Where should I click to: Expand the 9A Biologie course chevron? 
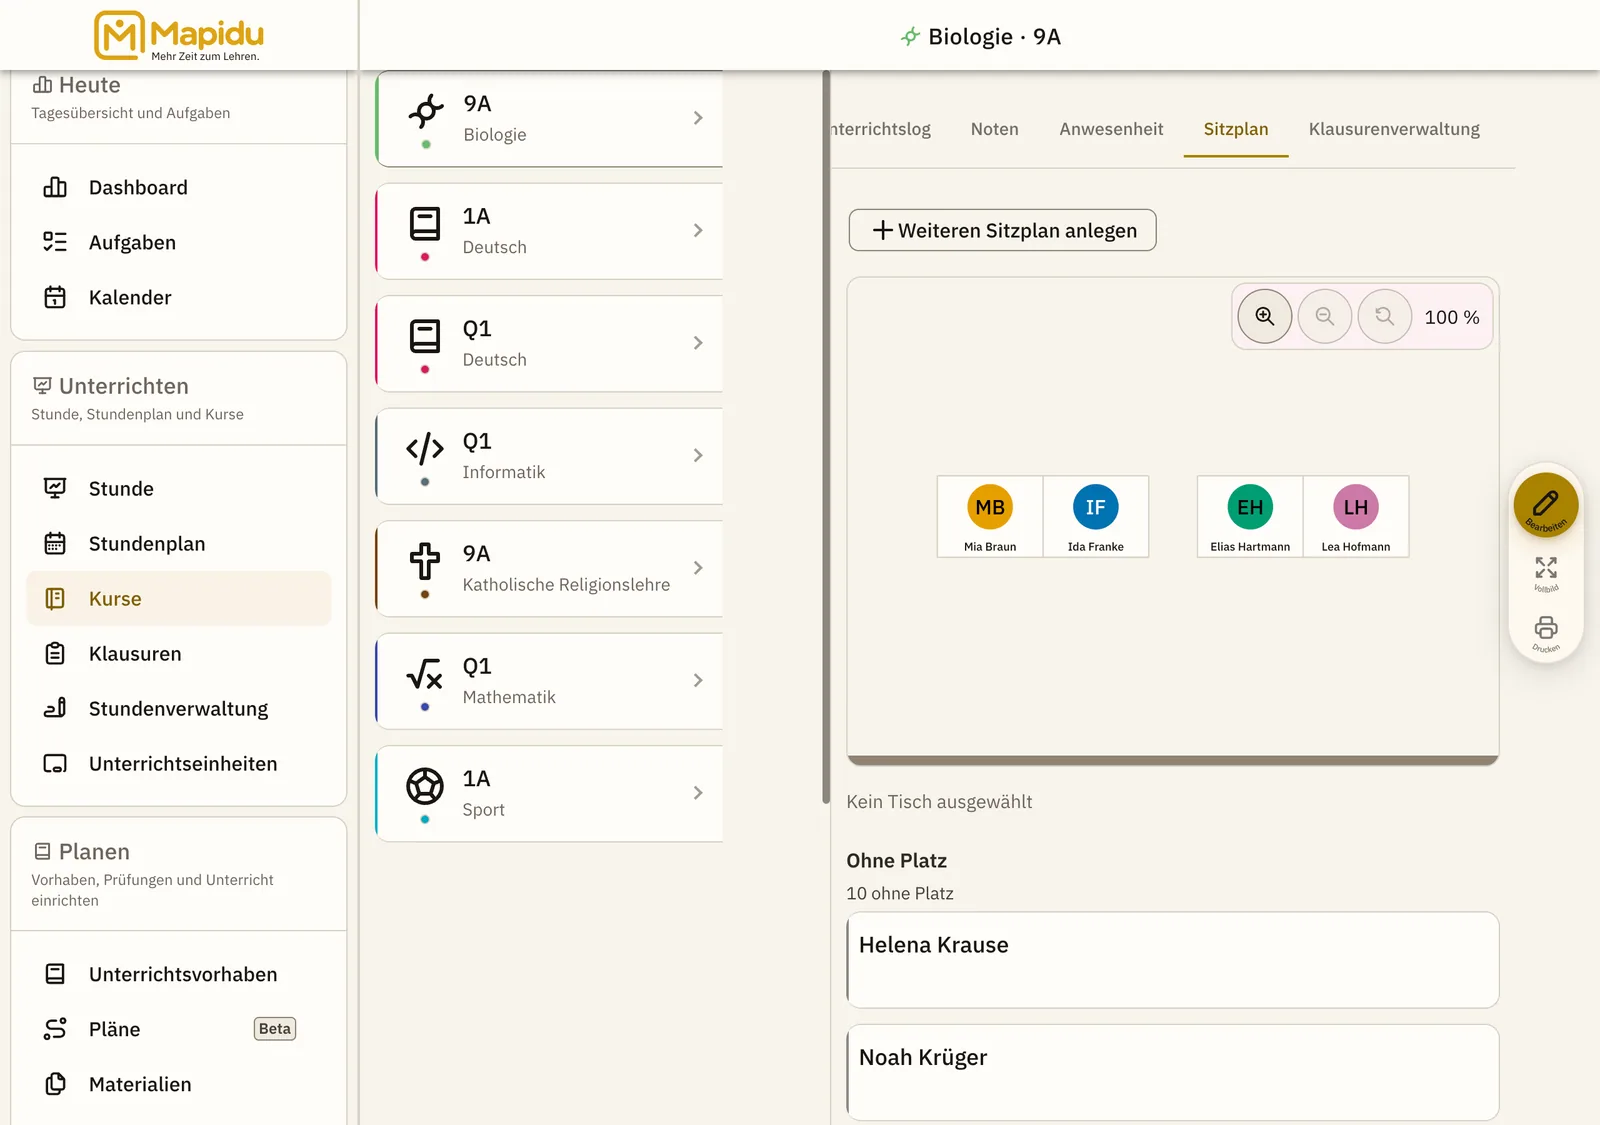[698, 118]
